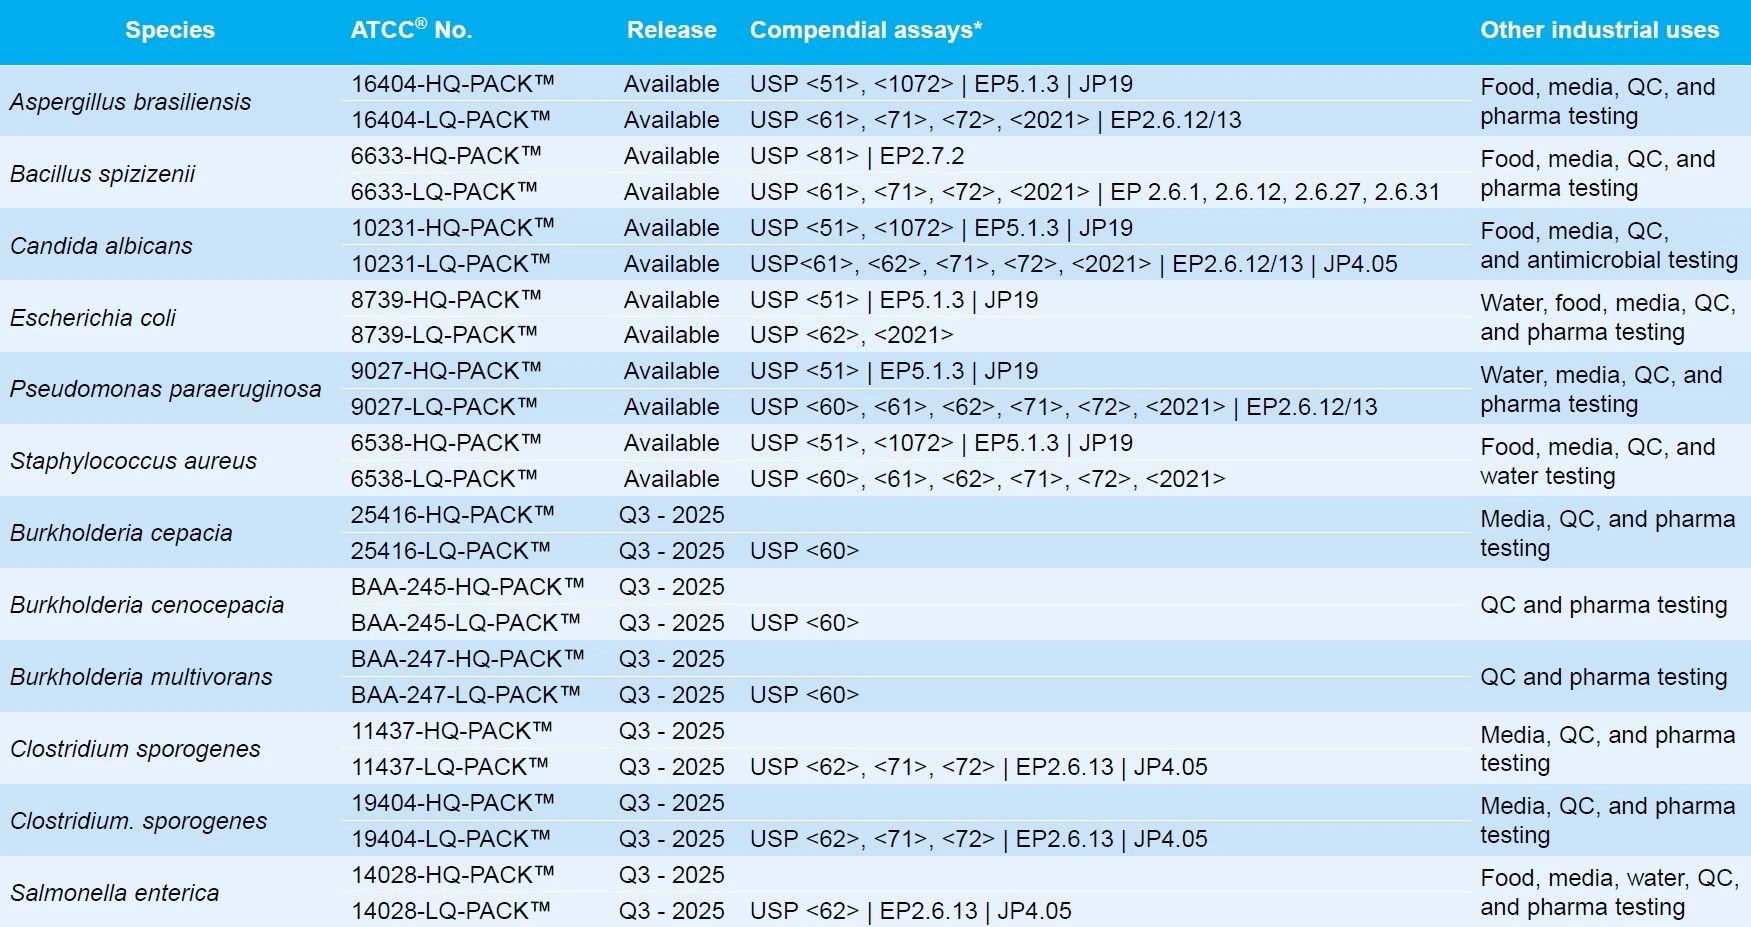Click the Other industrial uses header
The width and height of the screenshot is (1751, 927).
(1599, 30)
